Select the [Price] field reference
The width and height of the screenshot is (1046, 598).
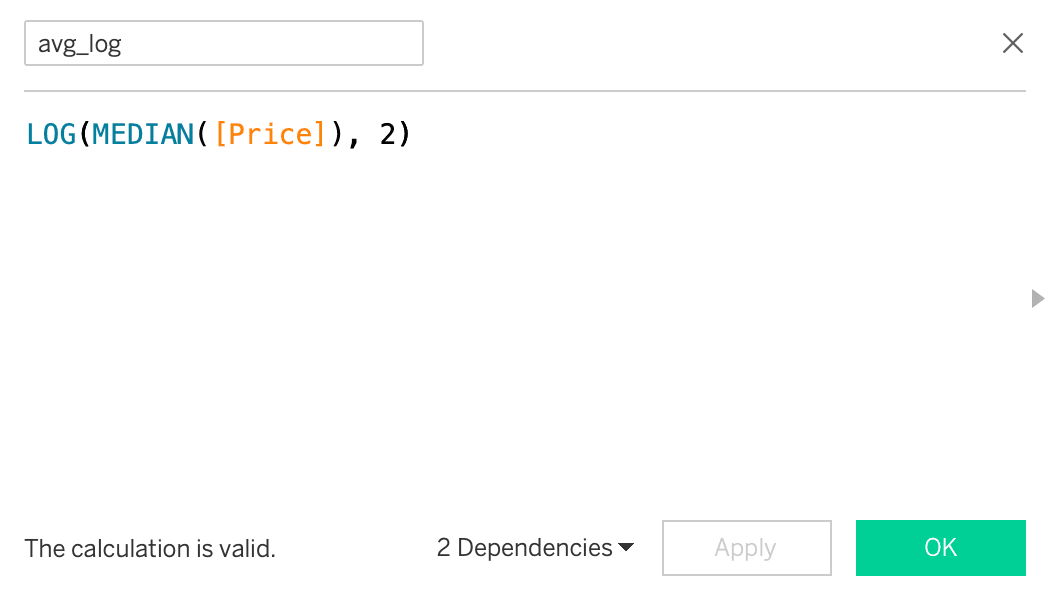(x=270, y=134)
